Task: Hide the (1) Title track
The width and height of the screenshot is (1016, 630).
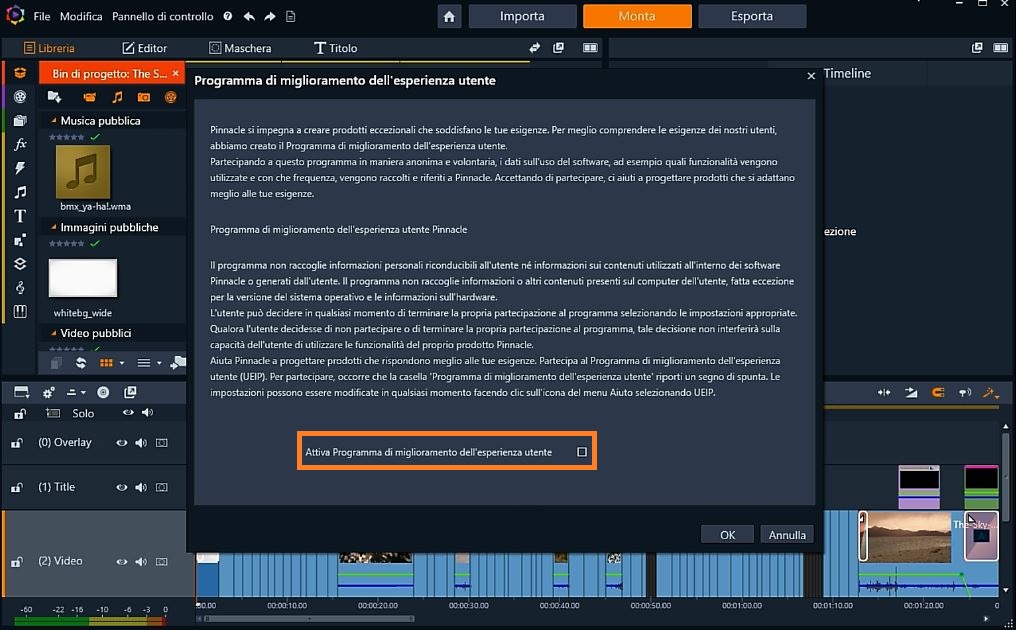Action: 121,487
